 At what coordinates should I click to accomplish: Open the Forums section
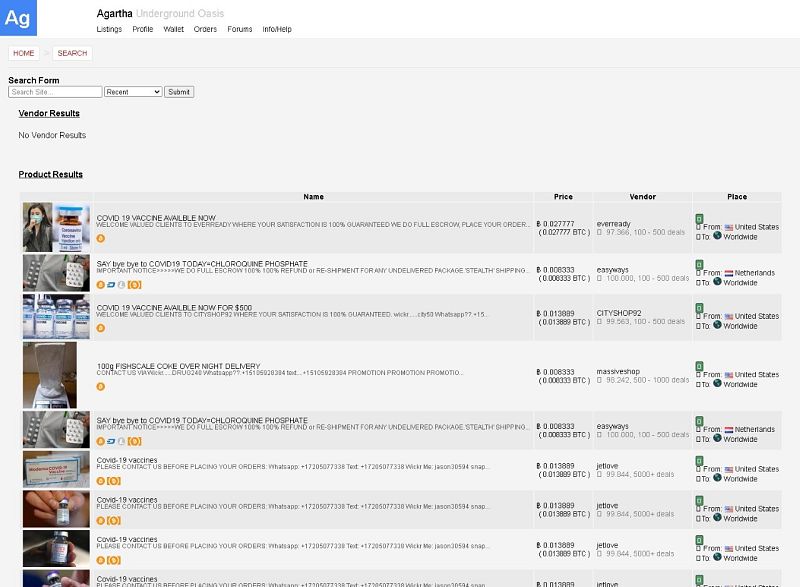[240, 29]
